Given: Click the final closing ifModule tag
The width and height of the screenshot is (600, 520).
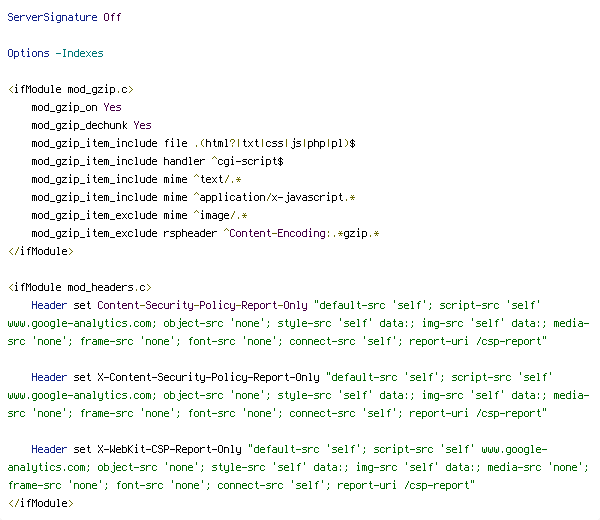Looking at the screenshot, I should (x=41, y=503).
